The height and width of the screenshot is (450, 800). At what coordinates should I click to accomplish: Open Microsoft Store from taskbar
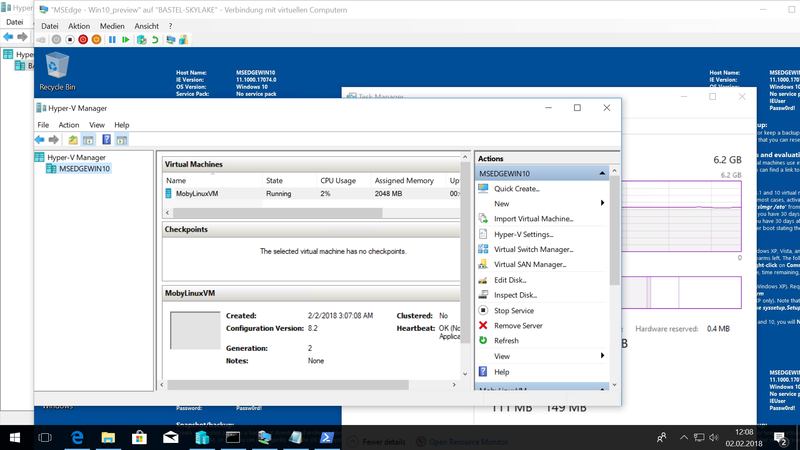pyautogui.click(x=139, y=438)
